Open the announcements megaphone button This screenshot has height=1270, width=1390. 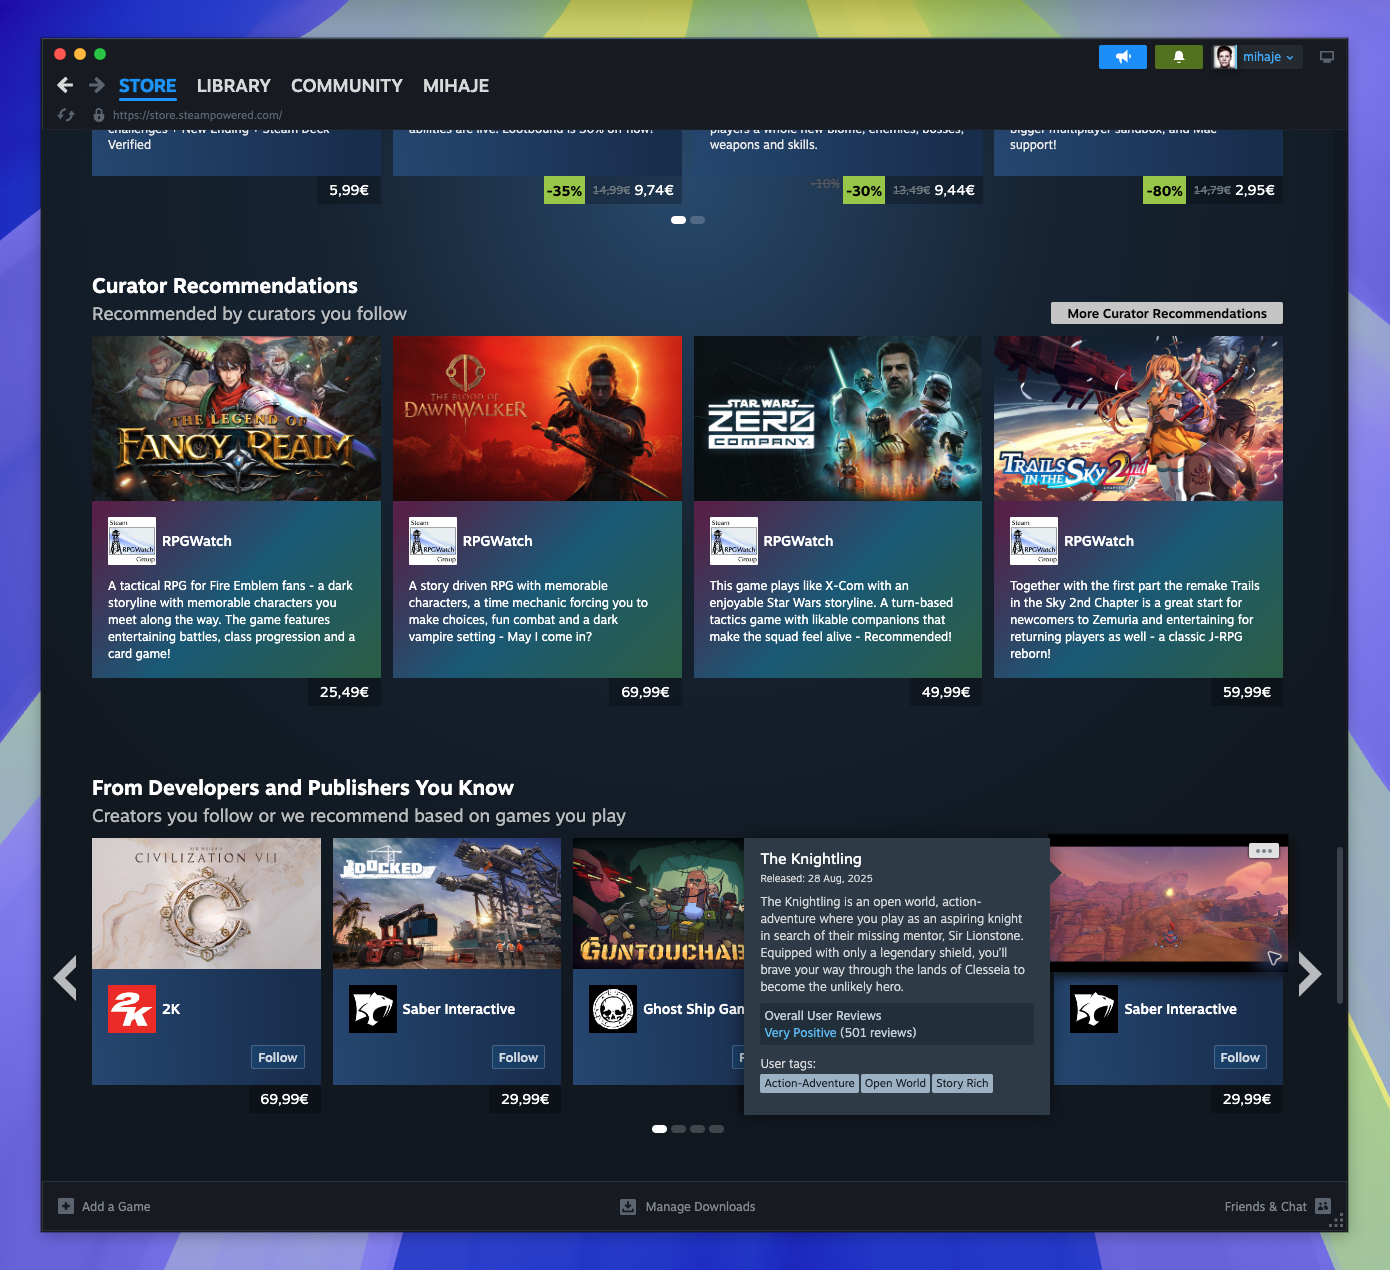(1123, 57)
